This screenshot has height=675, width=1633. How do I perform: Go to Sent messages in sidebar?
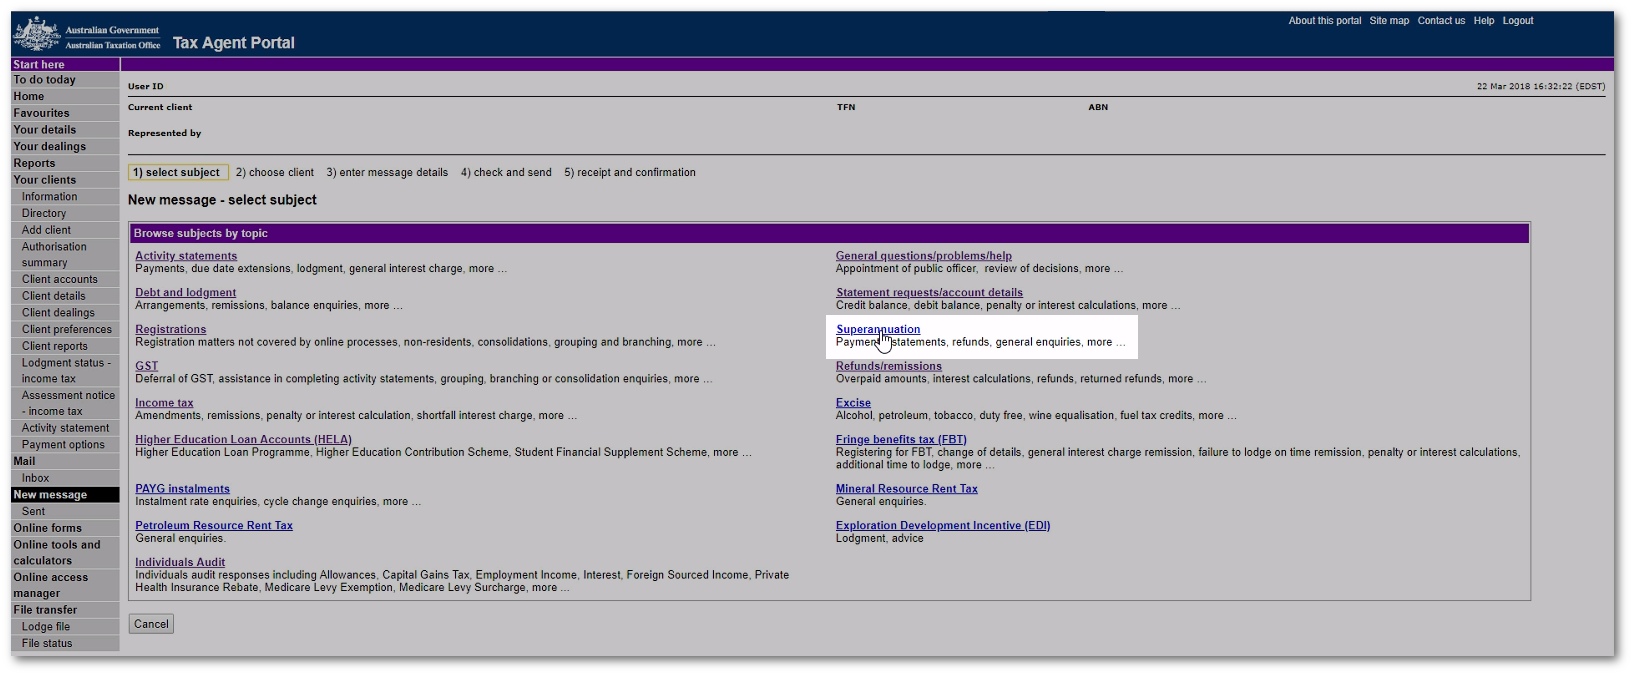coord(34,511)
